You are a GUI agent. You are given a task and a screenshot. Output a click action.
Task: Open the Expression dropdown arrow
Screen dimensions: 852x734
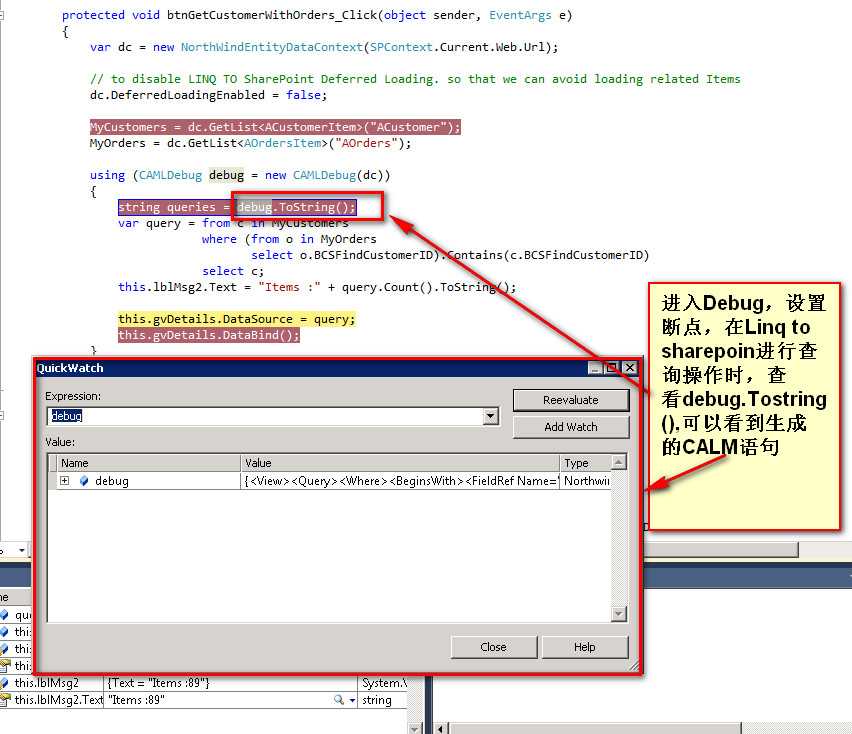(490, 416)
